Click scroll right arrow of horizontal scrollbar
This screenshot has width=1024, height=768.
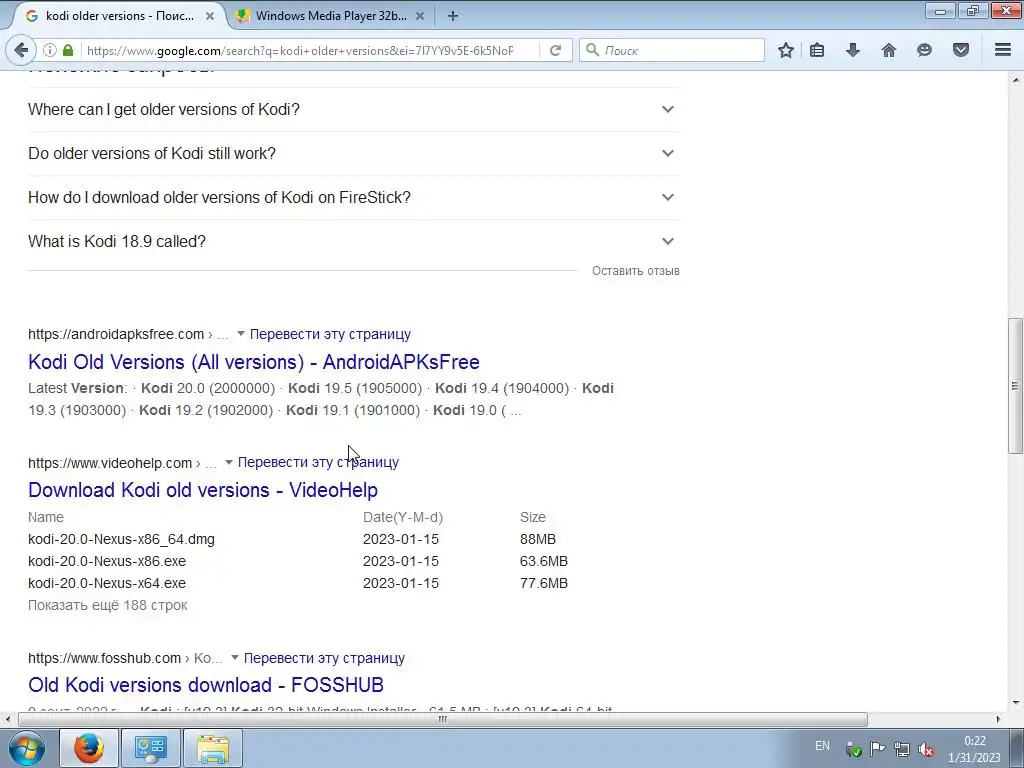(x=999, y=719)
